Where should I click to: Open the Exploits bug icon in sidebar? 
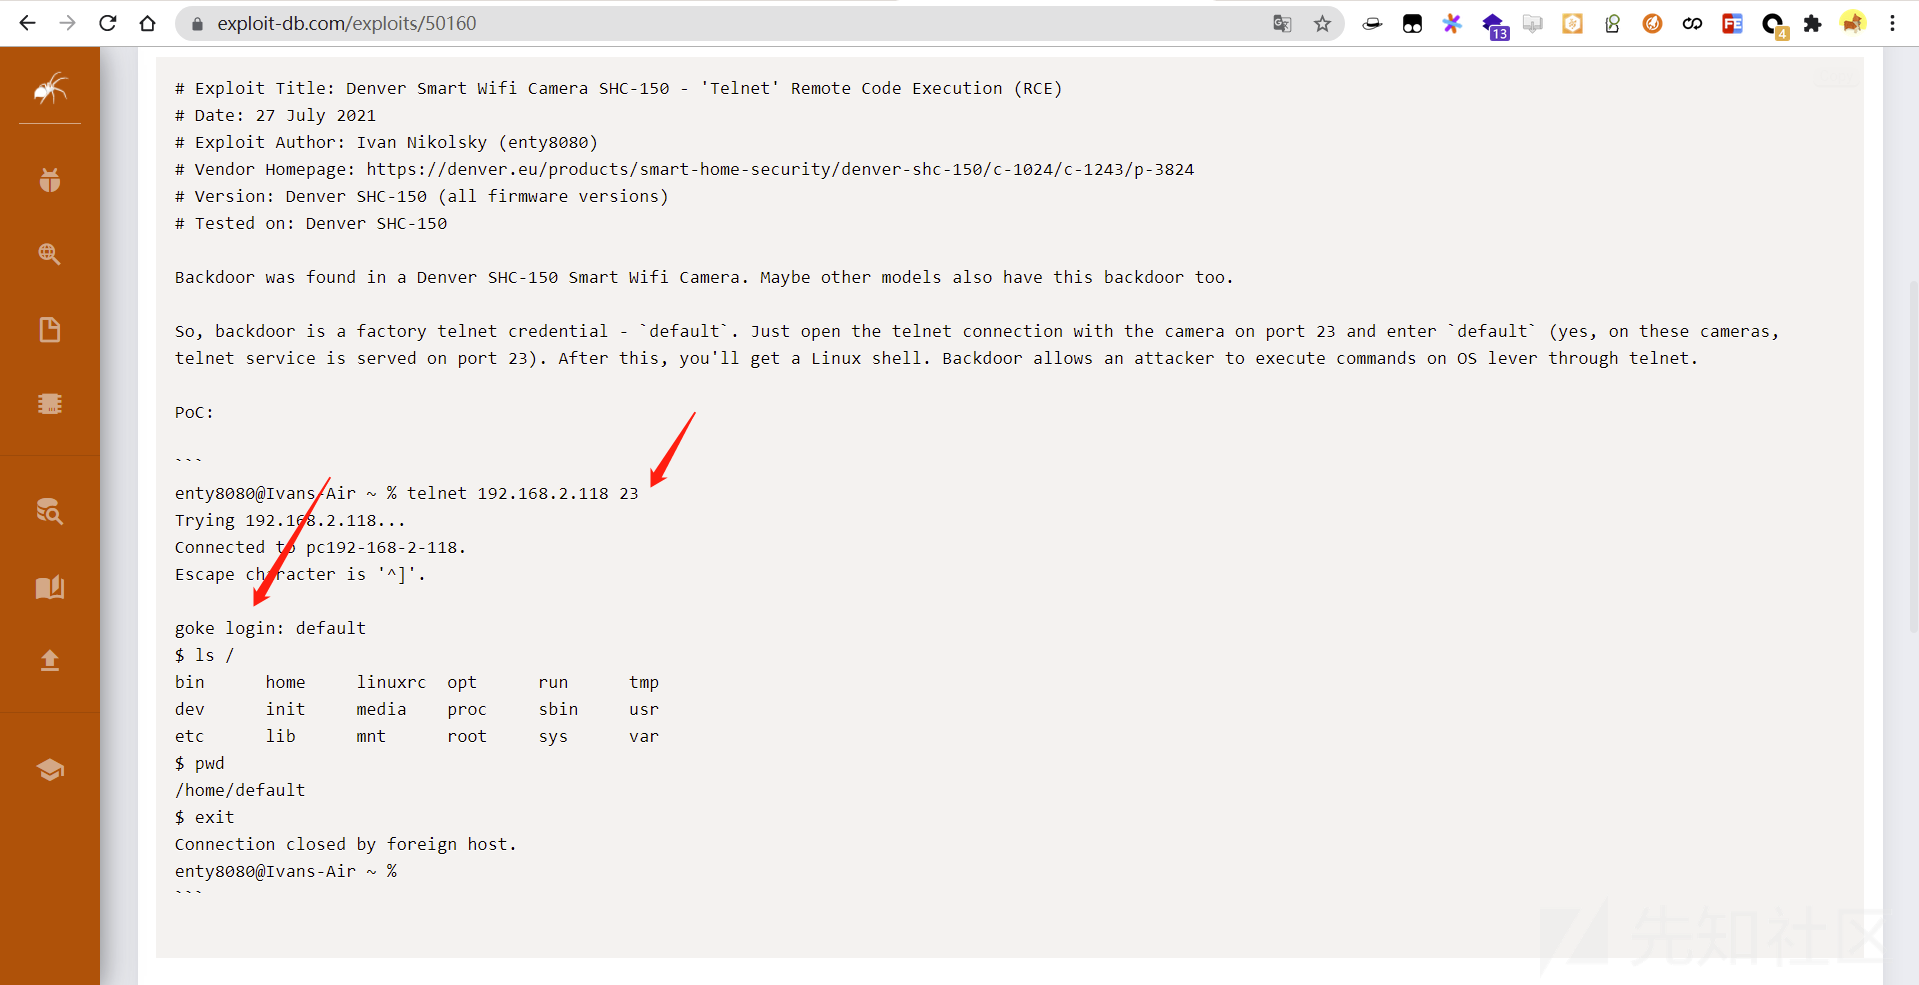[50, 180]
